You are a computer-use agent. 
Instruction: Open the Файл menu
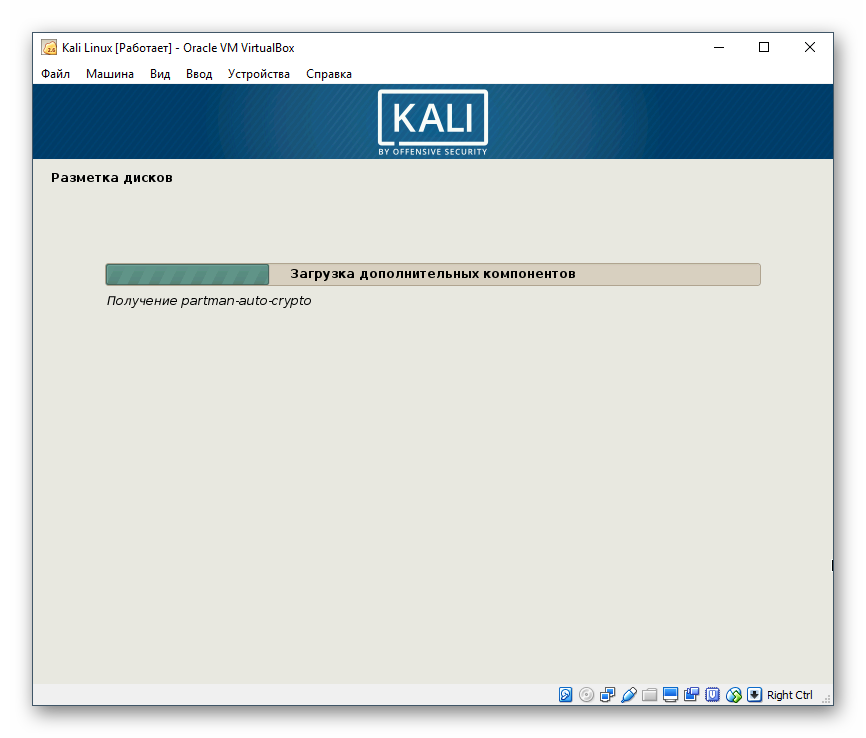(55, 73)
